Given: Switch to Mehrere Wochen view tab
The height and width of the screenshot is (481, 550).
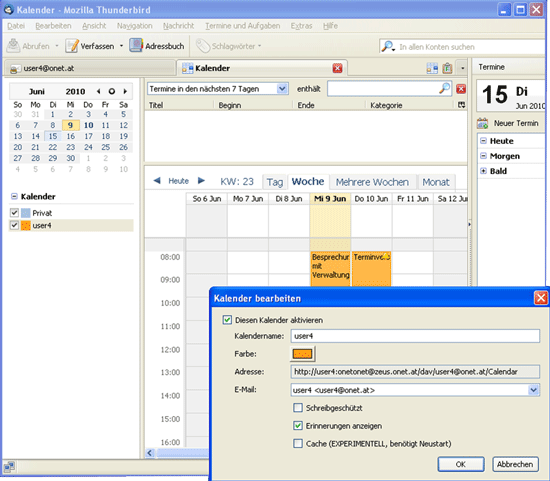Looking at the screenshot, I should coord(372,182).
